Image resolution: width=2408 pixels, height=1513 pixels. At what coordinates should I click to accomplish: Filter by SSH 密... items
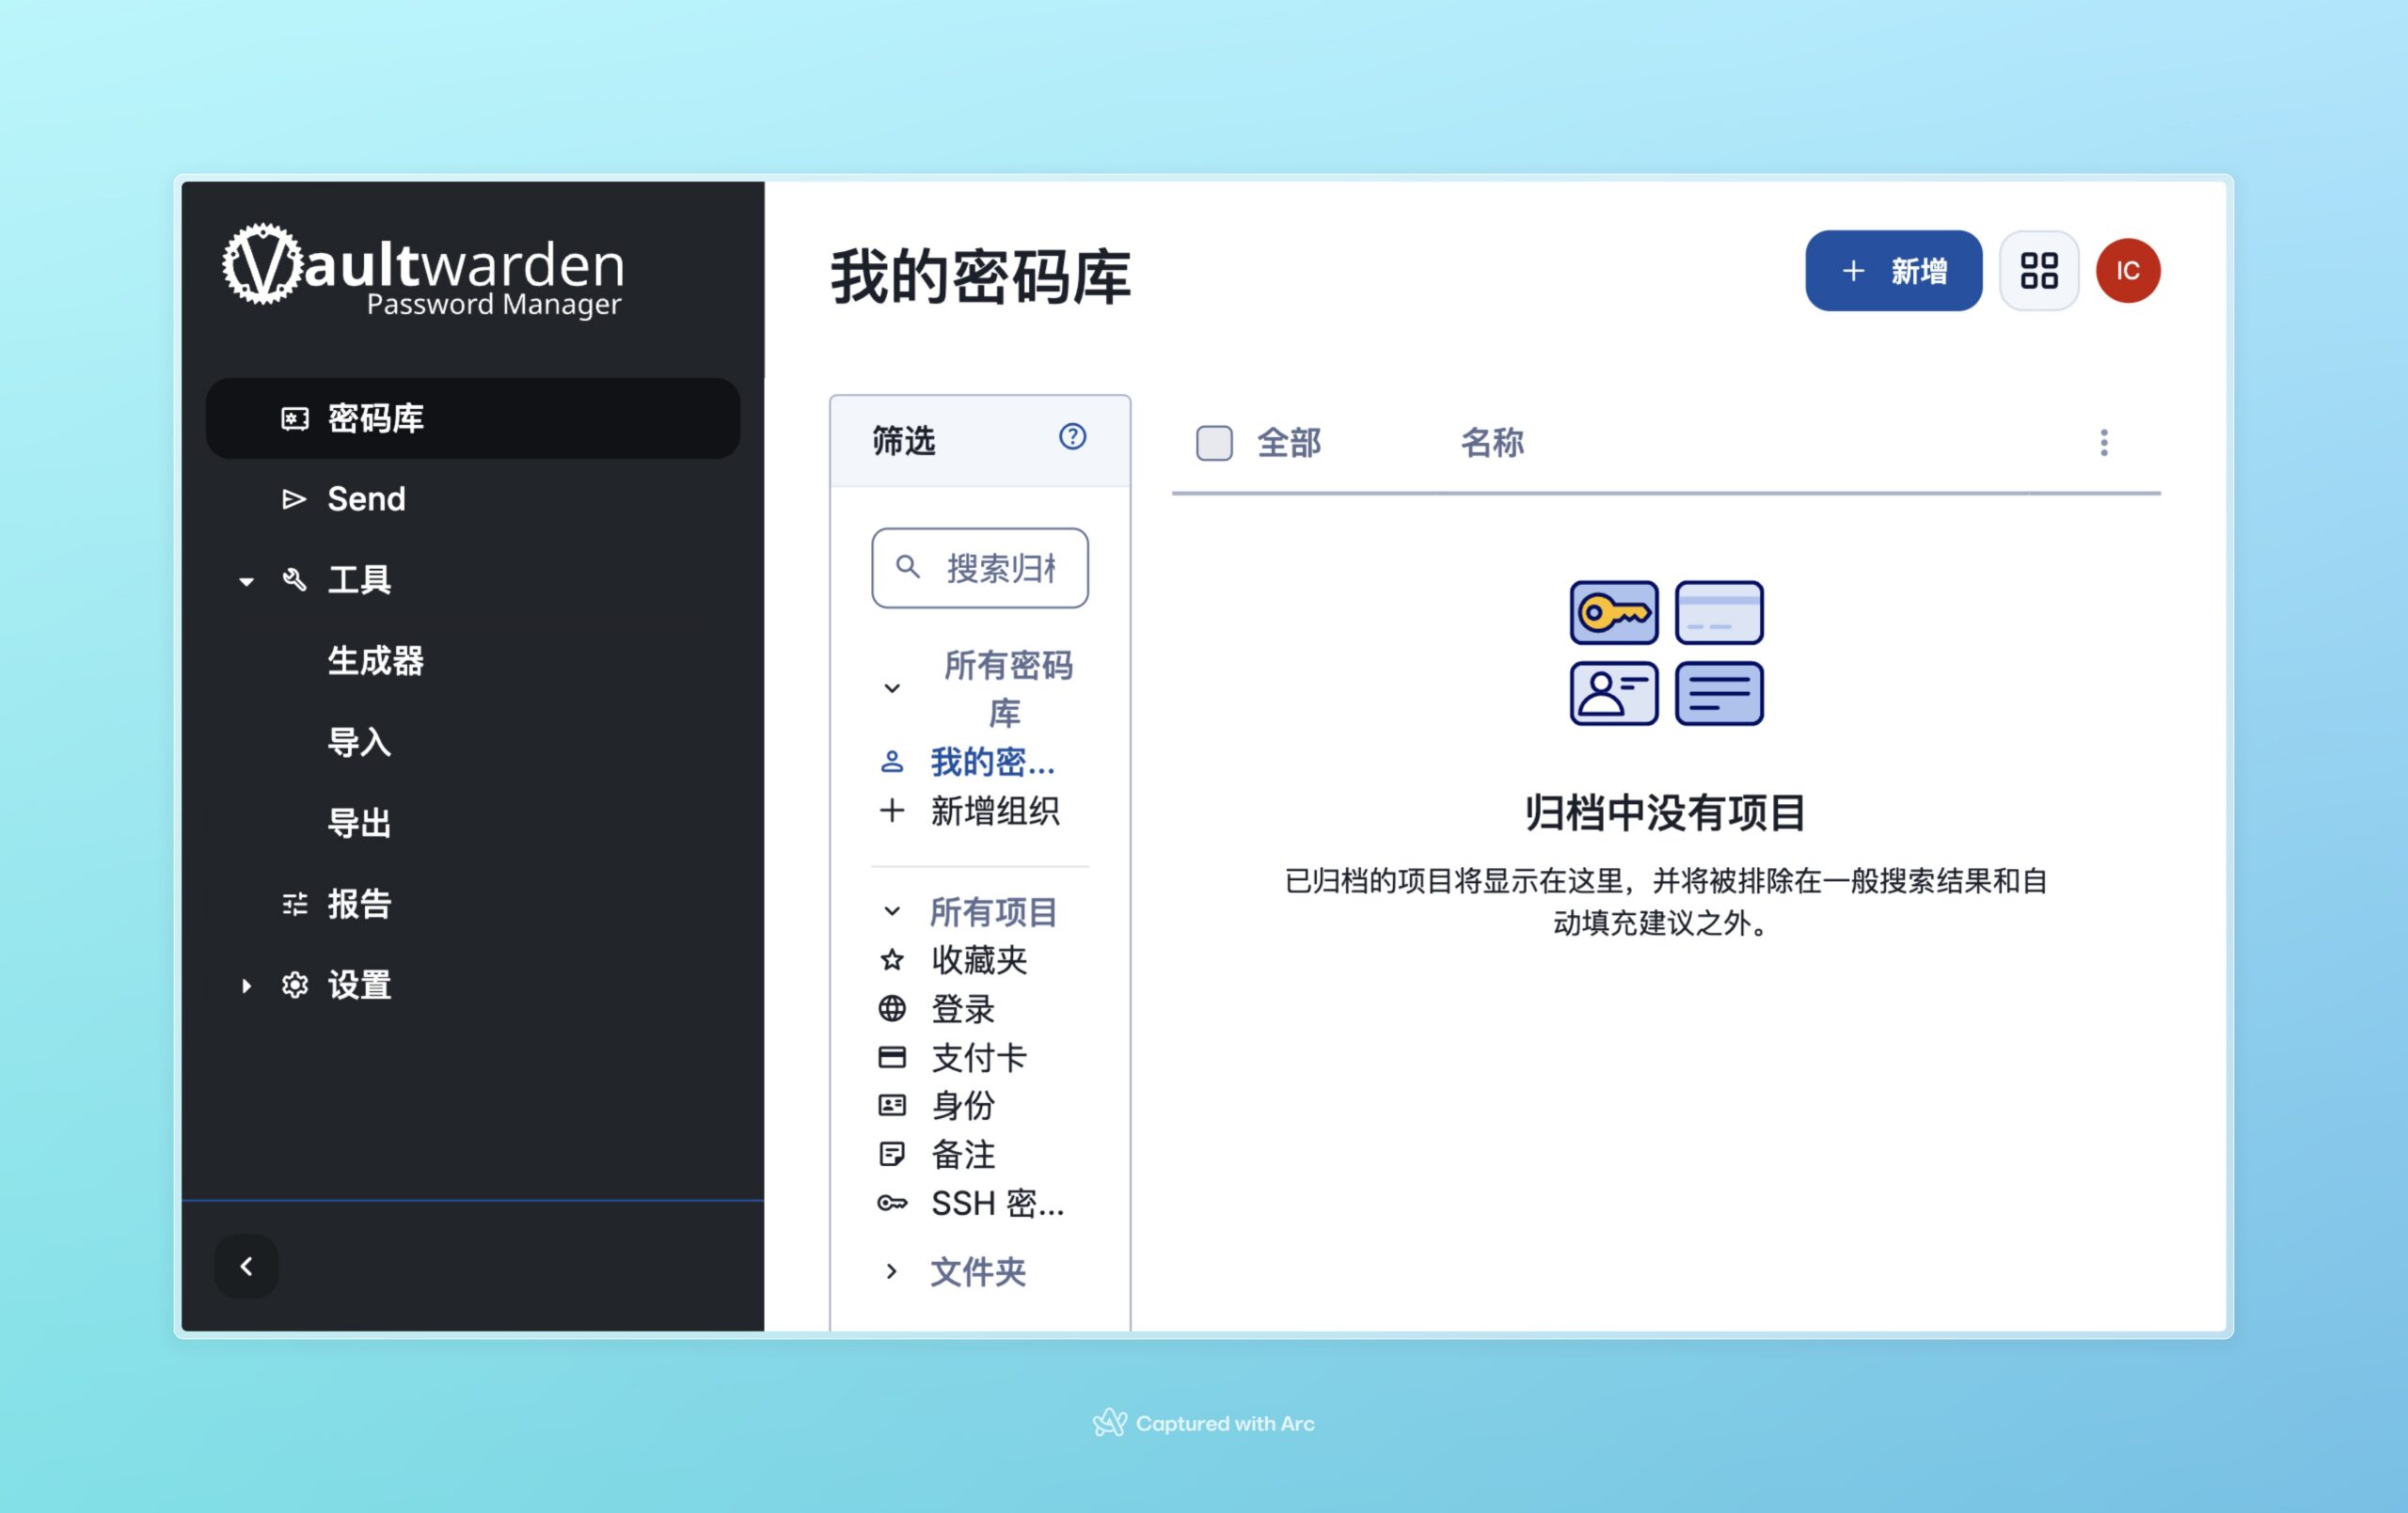tap(997, 1203)
